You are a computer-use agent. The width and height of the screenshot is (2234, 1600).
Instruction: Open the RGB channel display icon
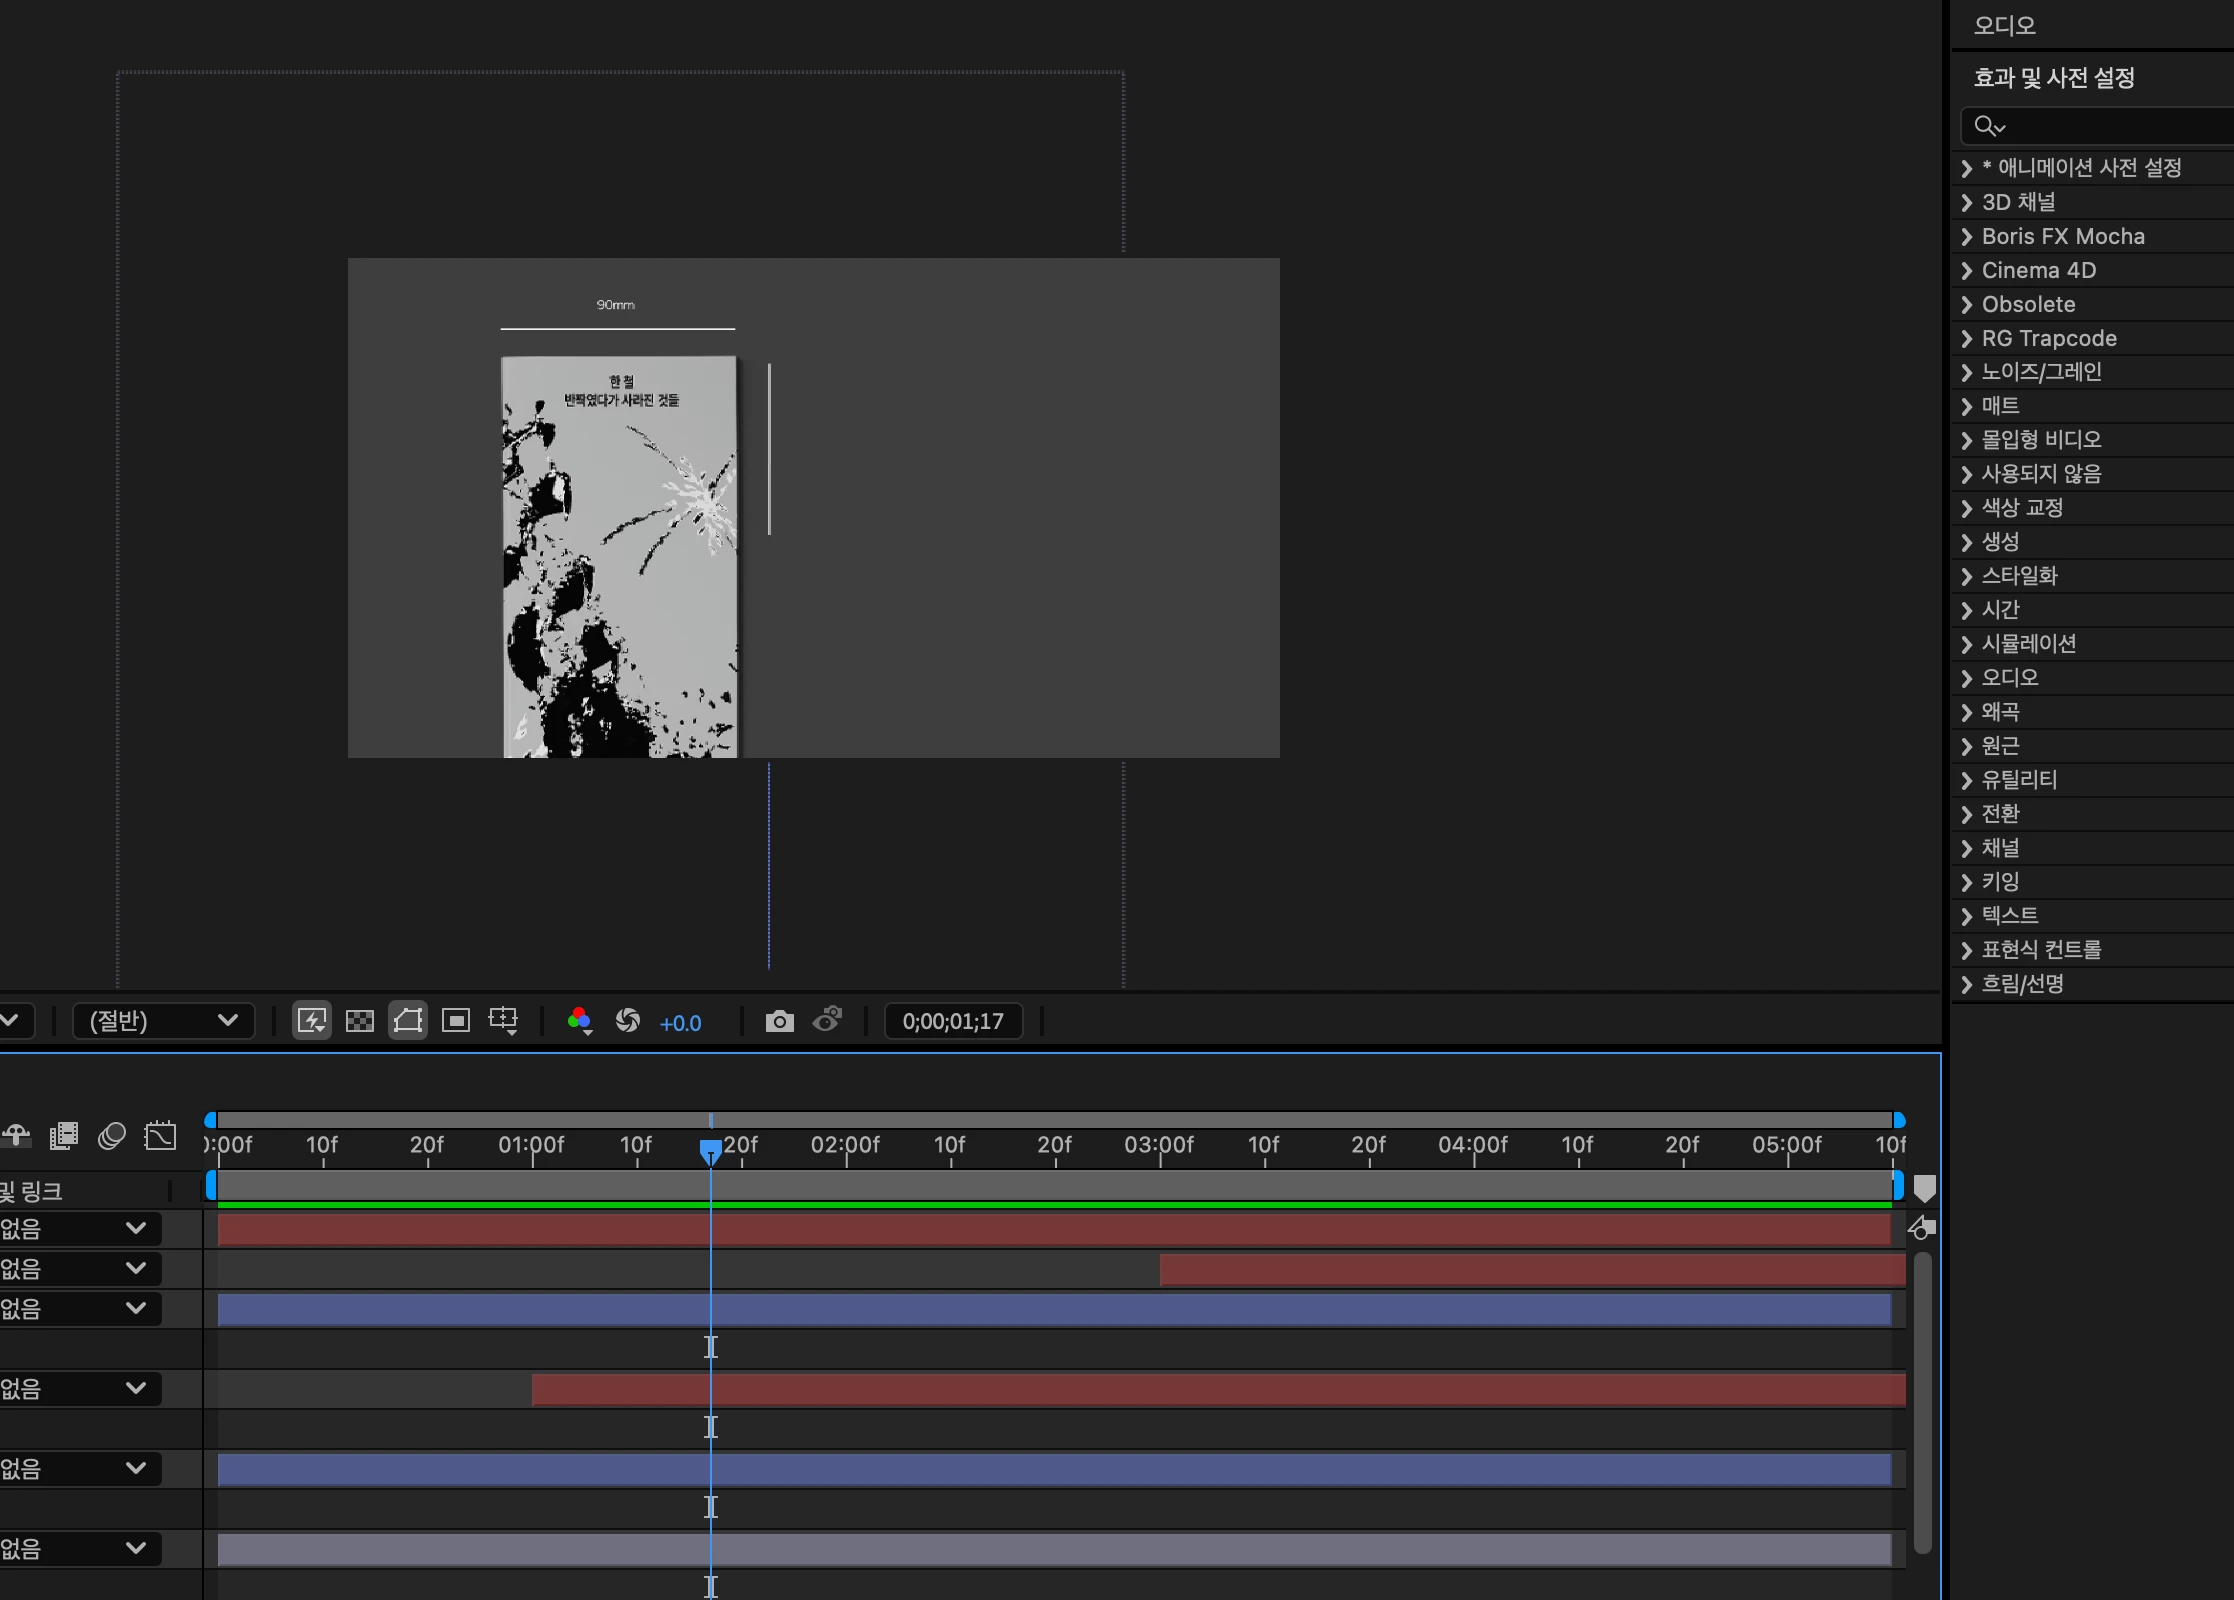579,1021
